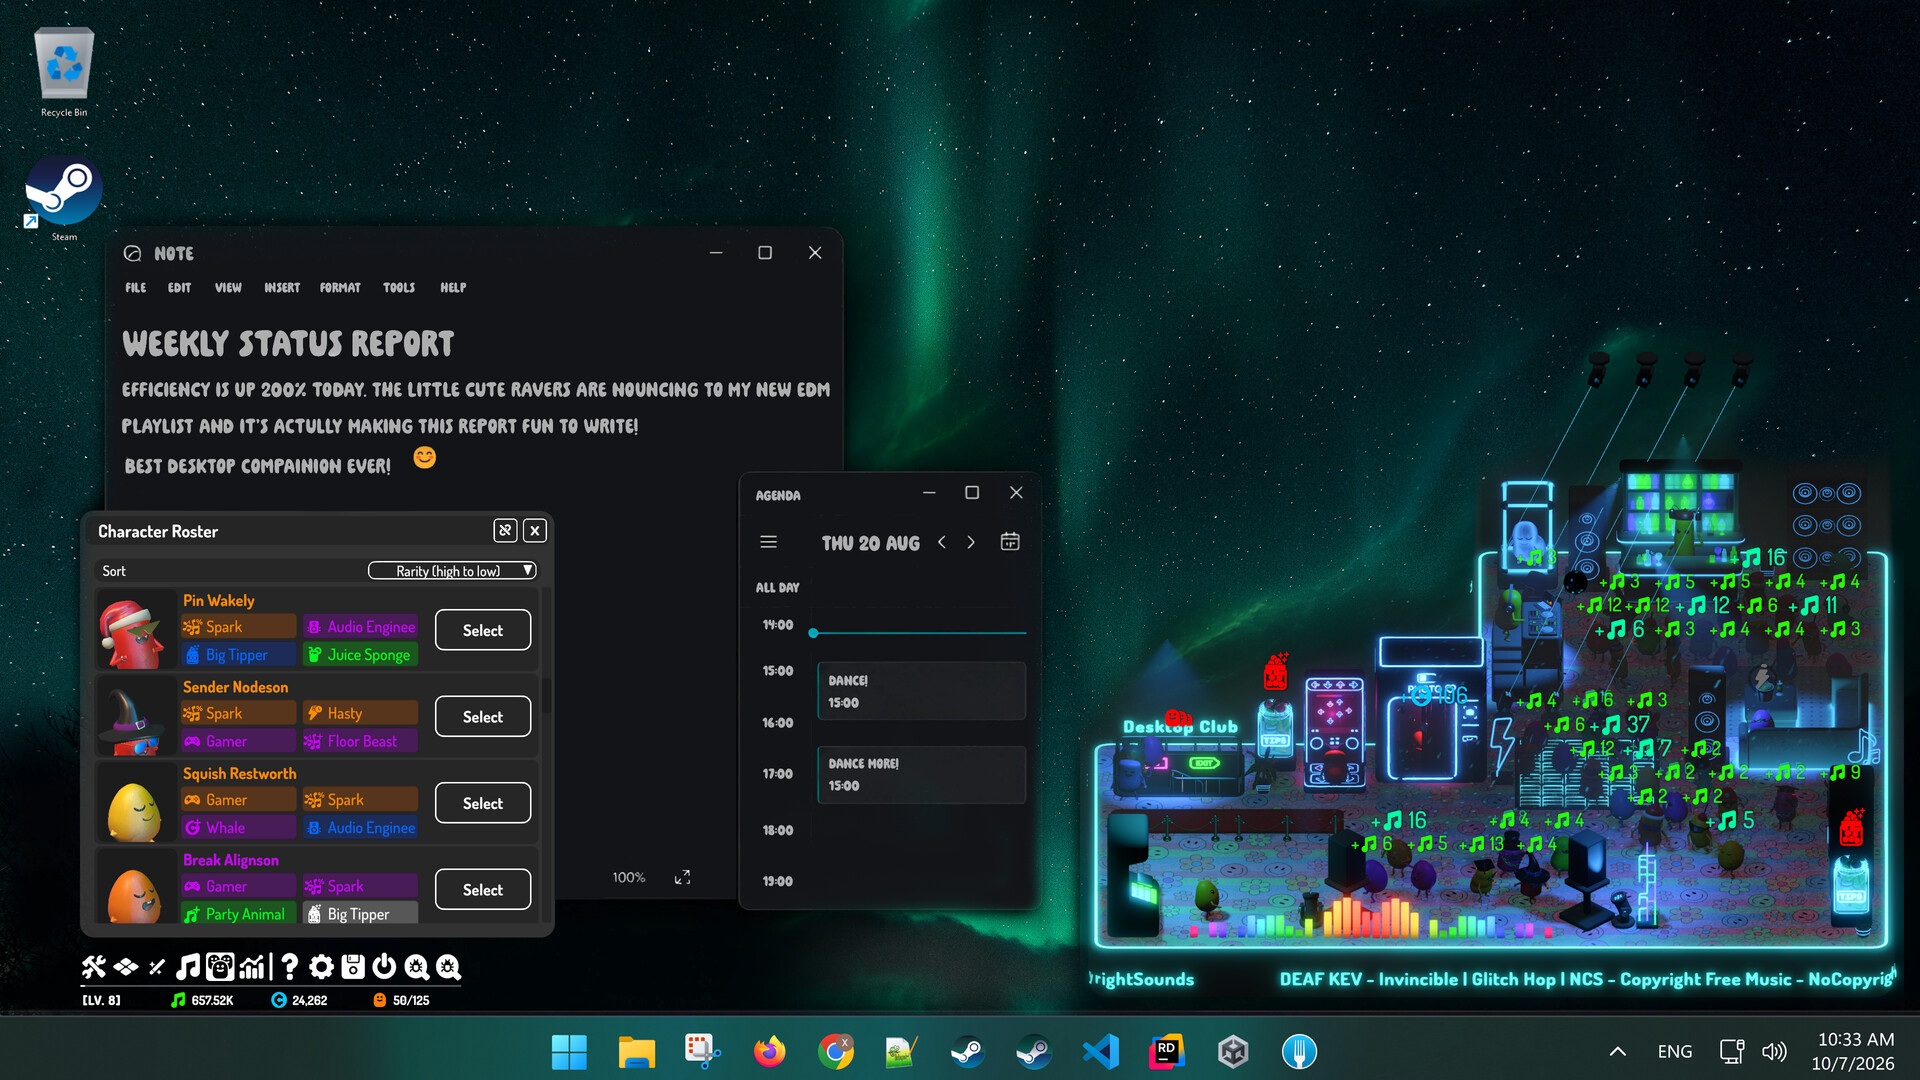This screenshot has height=1080, width=1920.
Task: Toggle the unpin icon in Character Roster header
Action: pos(505,531)
